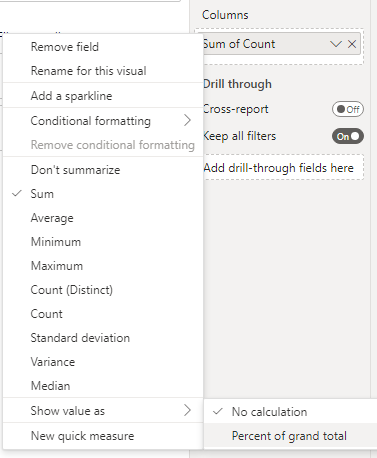Choose Minimum aggregation
Viewport: 377px width, 458px height.
point(103,242)
